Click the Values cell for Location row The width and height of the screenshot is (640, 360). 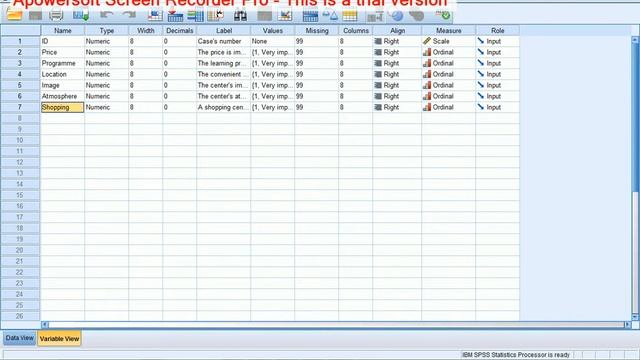(273, 74)
